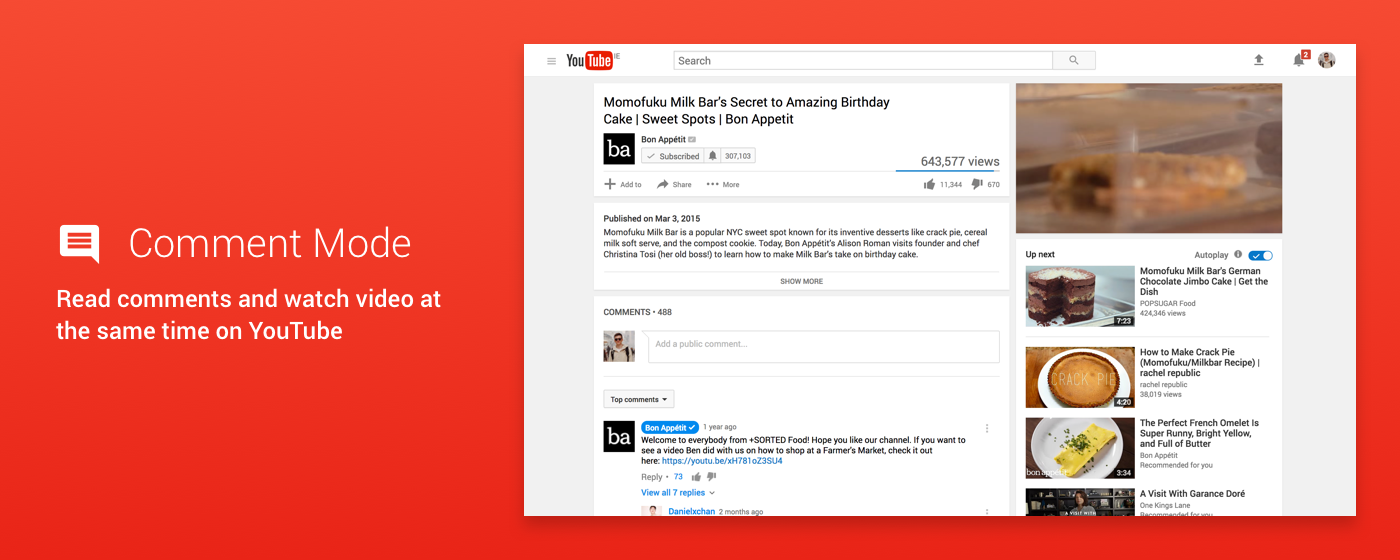Click the COMMENTS • 488 heading
Viewport: 1400px width, 560px height.
click(x=638, y=312)
